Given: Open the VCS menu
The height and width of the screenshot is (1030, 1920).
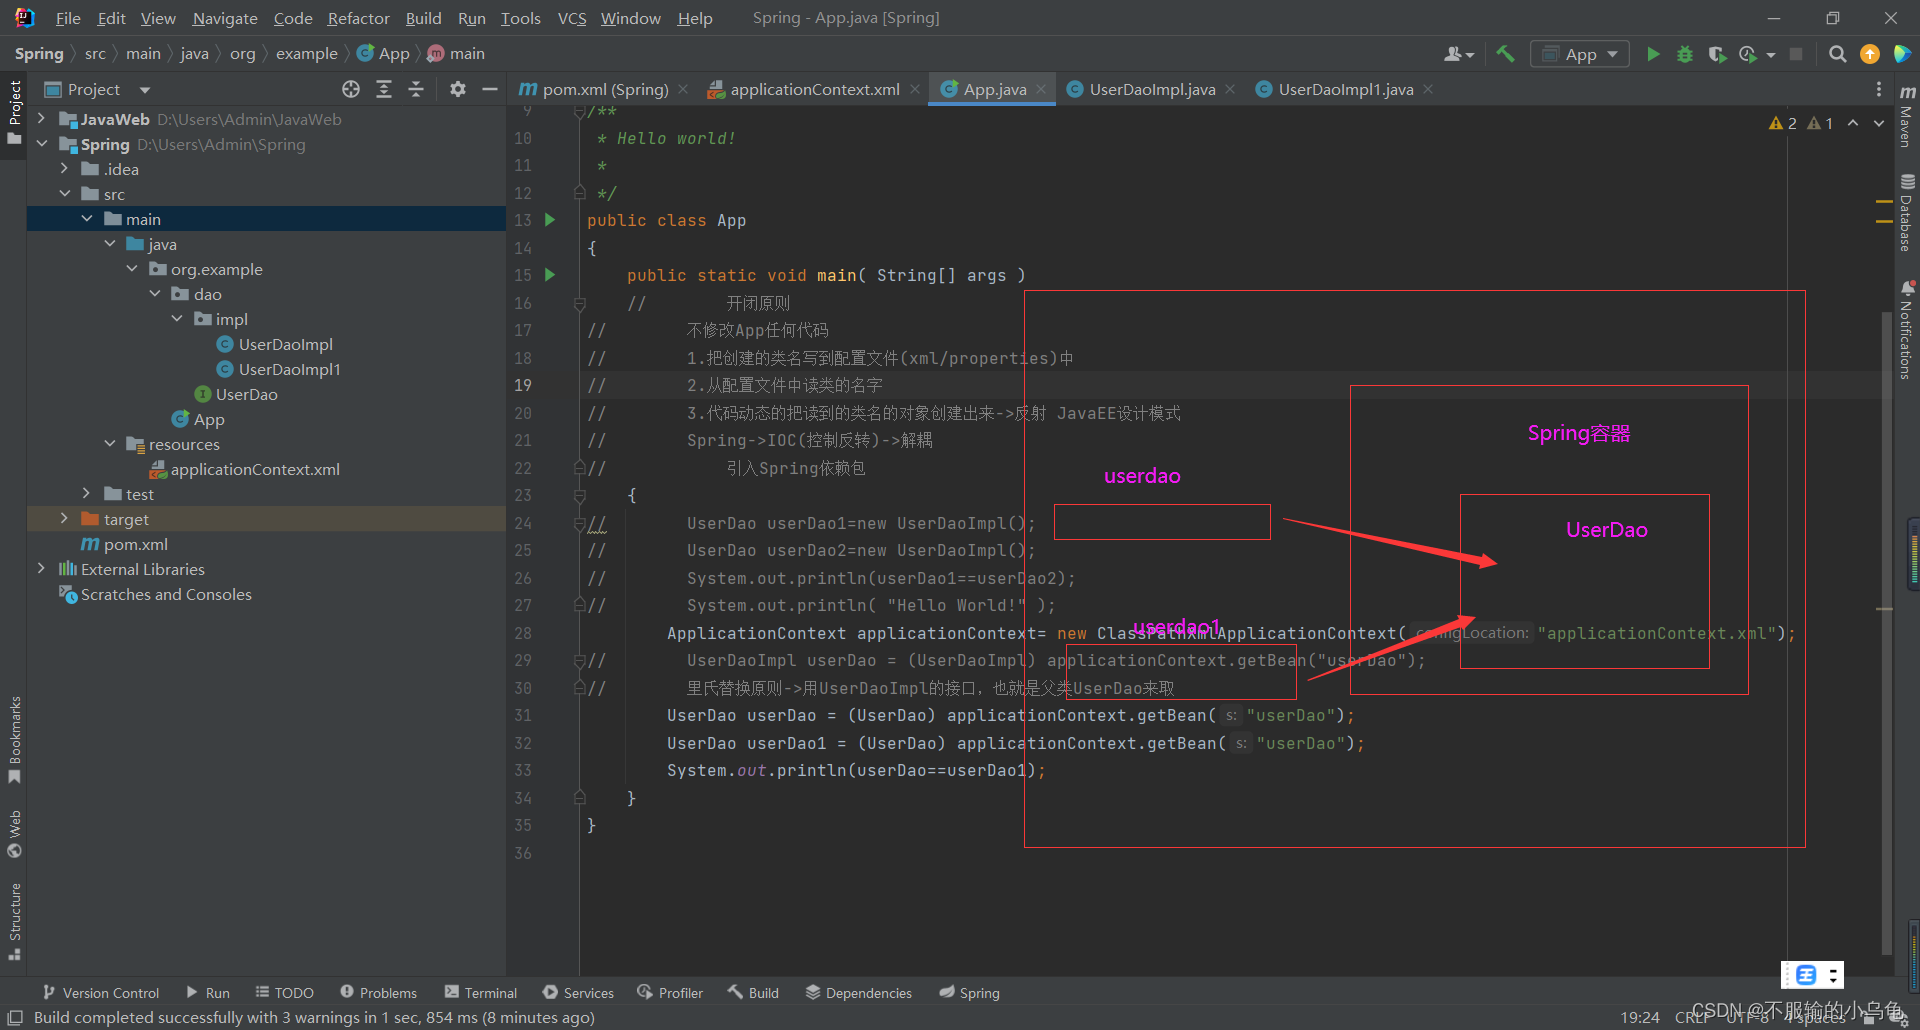Looking at the screenshot, I should coord(572,18).
